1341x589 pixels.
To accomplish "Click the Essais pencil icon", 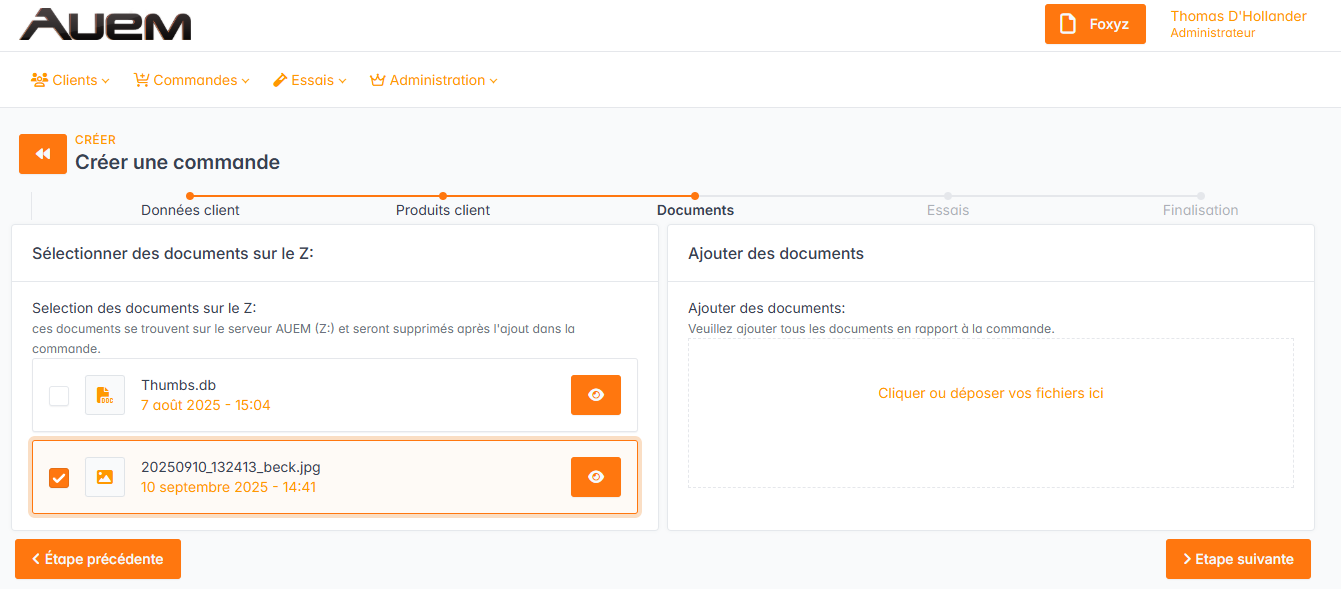I will point(280,80).
